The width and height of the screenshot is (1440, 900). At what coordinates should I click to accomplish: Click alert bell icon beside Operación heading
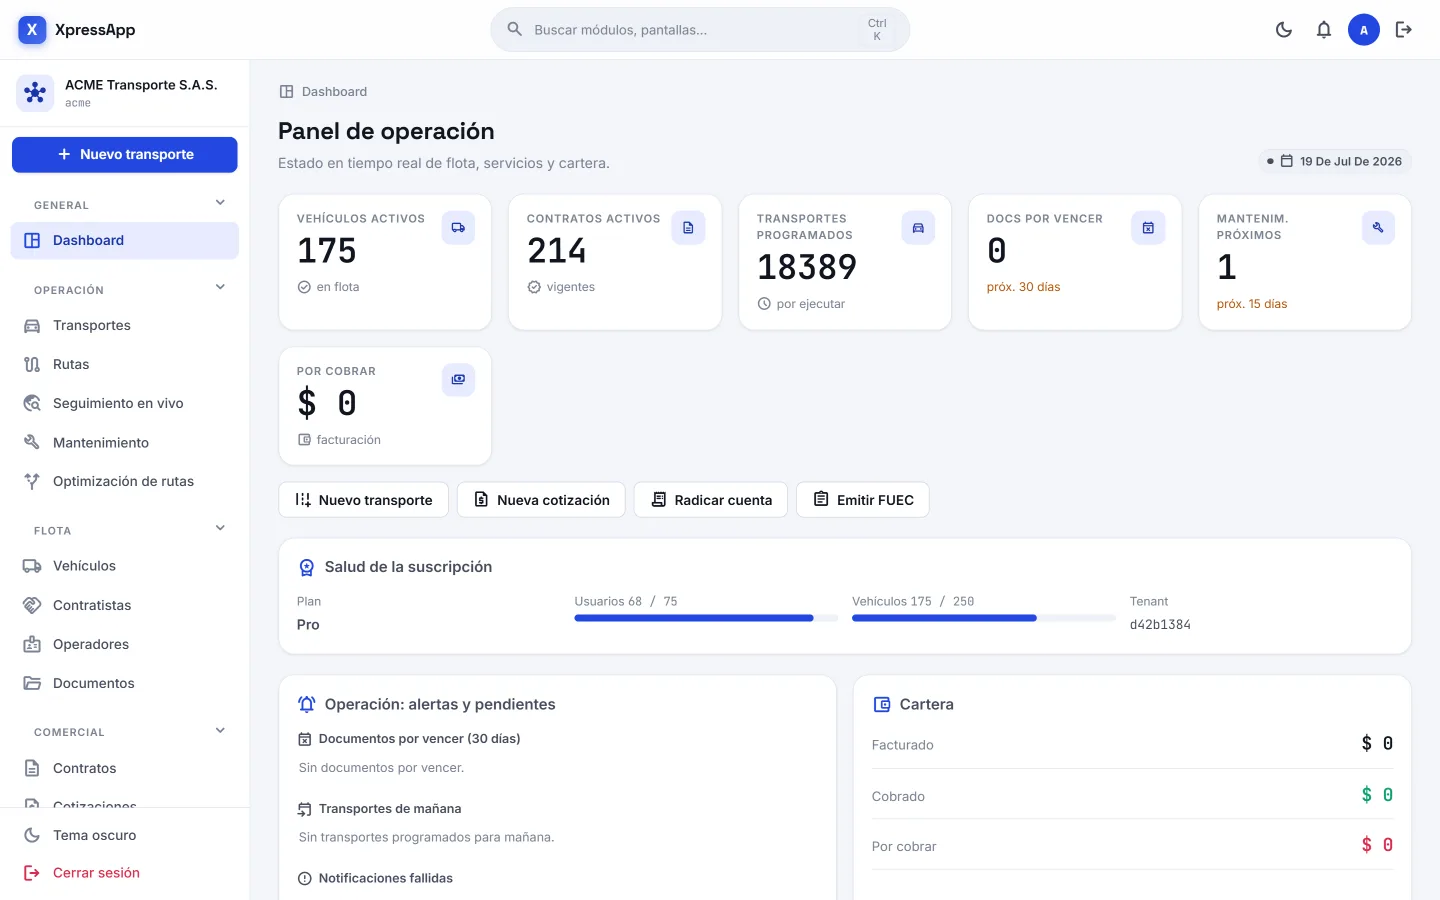coord(307,704)
